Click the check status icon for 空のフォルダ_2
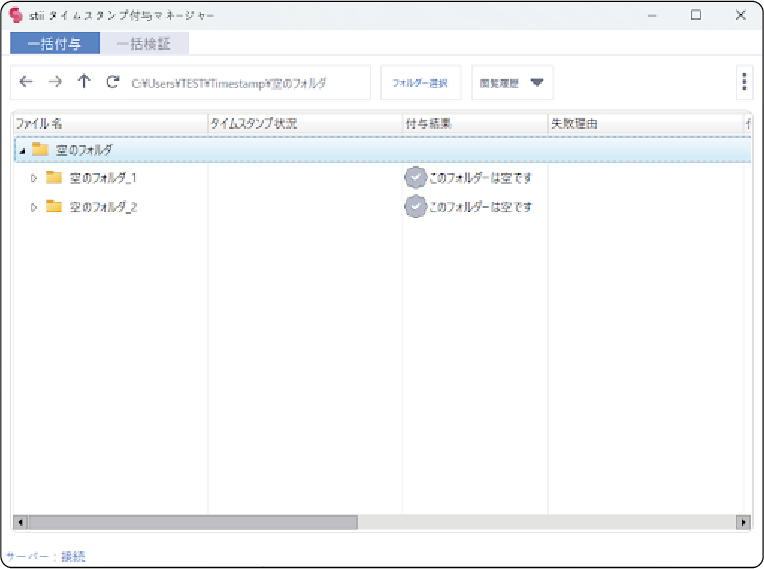The width and height of the screenshot is (764, 569). 415,207
